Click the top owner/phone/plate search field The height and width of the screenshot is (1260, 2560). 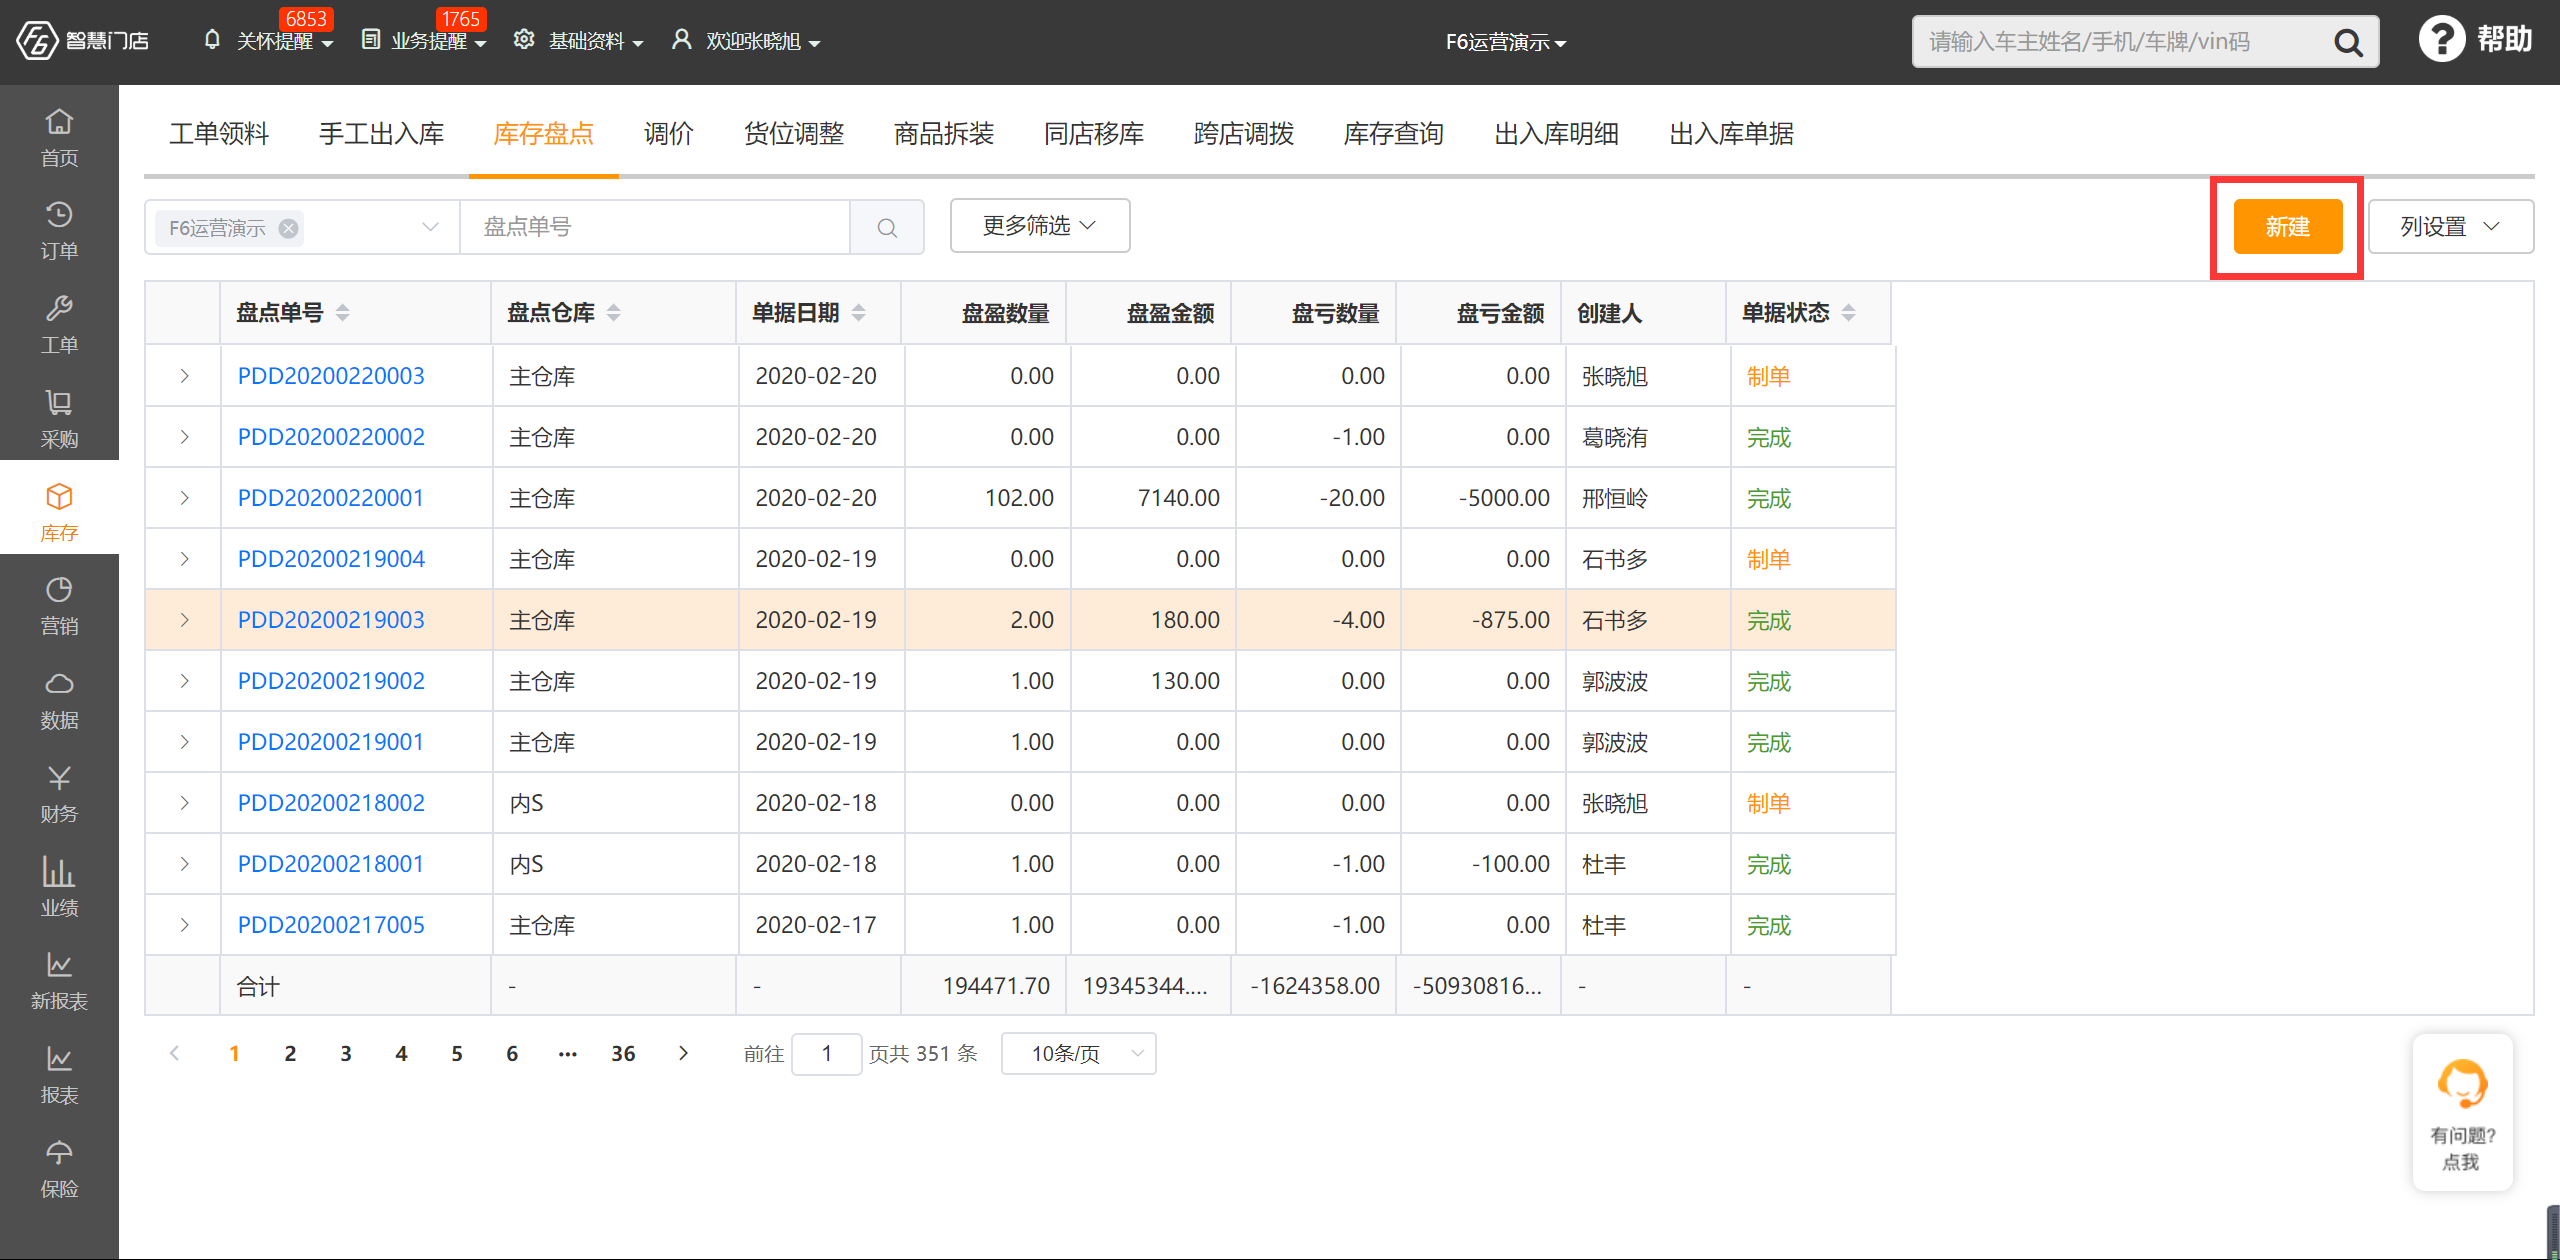(x=2120, y=42)
